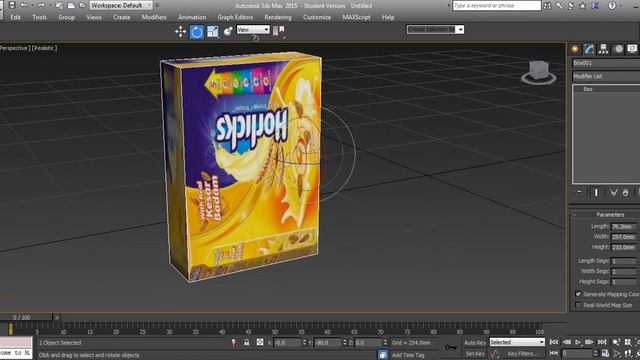Click the time slider showing 0 / 100

click(26, 317)
